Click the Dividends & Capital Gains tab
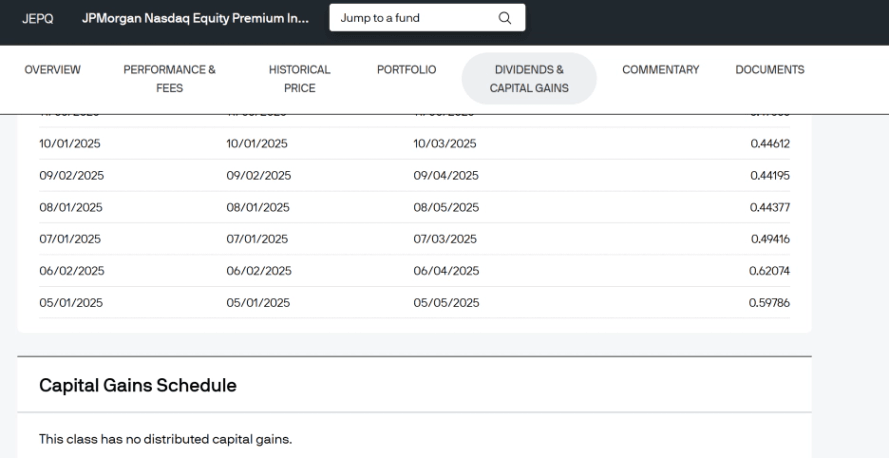This screenshot has width=889, height=458. 529,78
